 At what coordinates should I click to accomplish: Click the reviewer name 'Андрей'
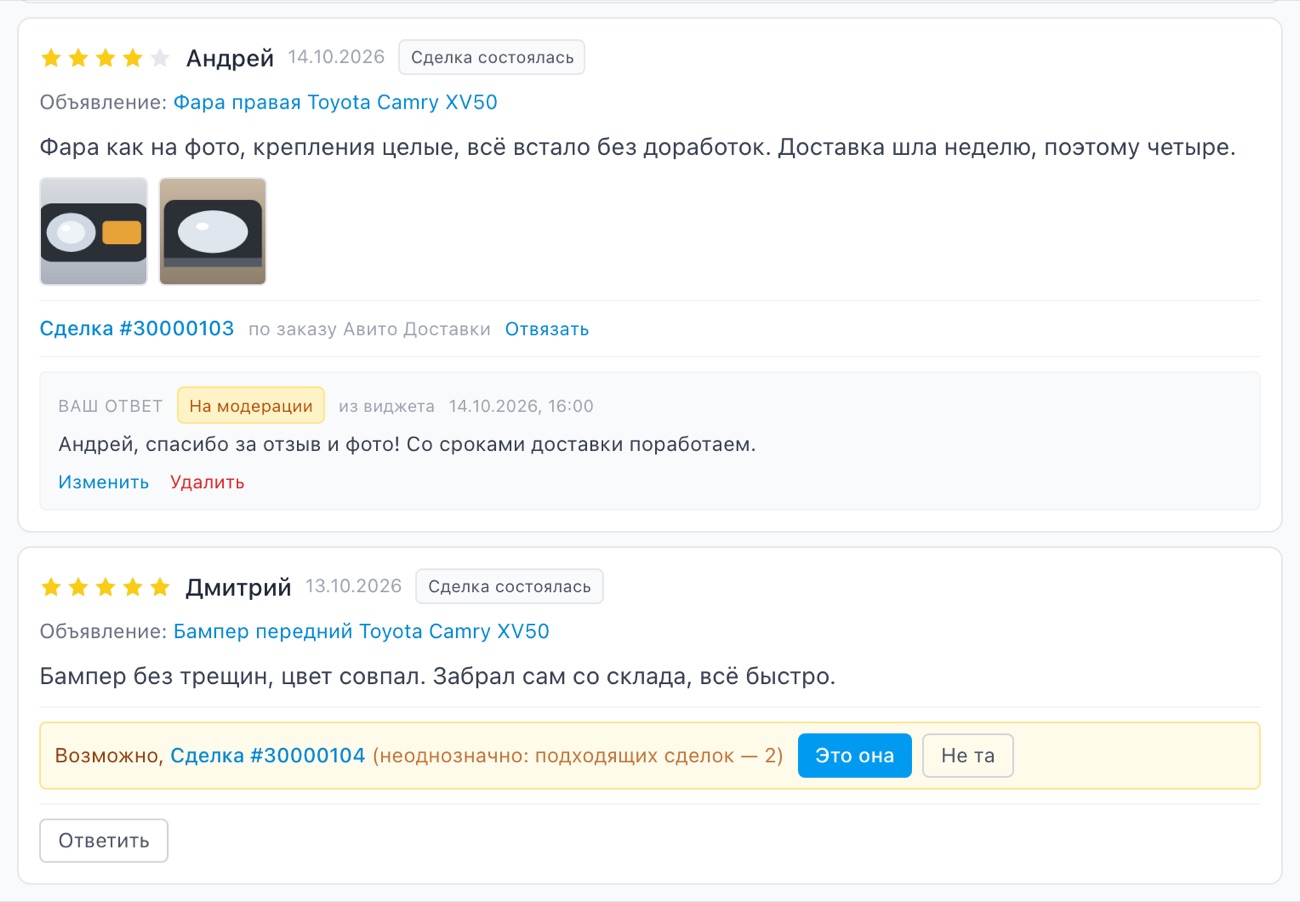coord(230,58)
